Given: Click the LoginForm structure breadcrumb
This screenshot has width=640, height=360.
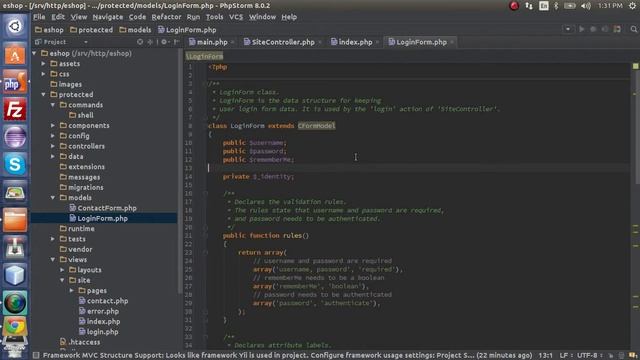Looking at the screenshot, I should pyautogui.click(x=204, y=56).
